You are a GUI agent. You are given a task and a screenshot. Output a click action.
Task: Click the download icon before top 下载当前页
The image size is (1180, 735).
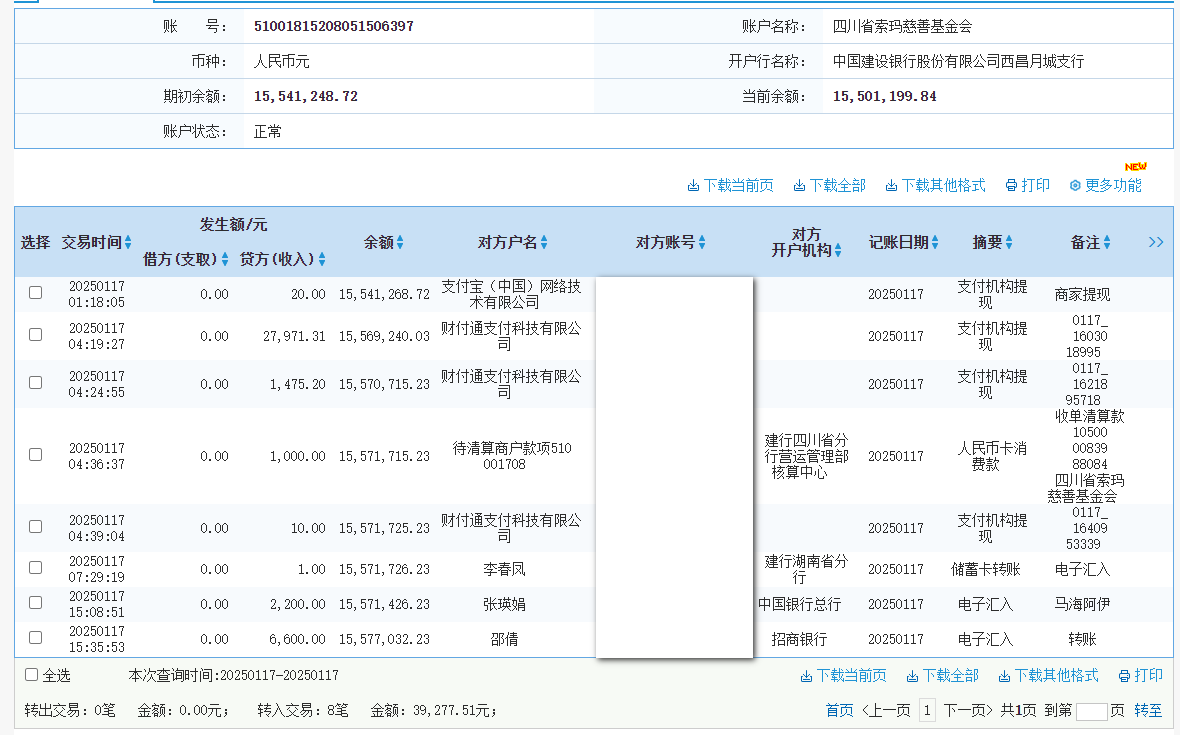[x=693, y=186]
